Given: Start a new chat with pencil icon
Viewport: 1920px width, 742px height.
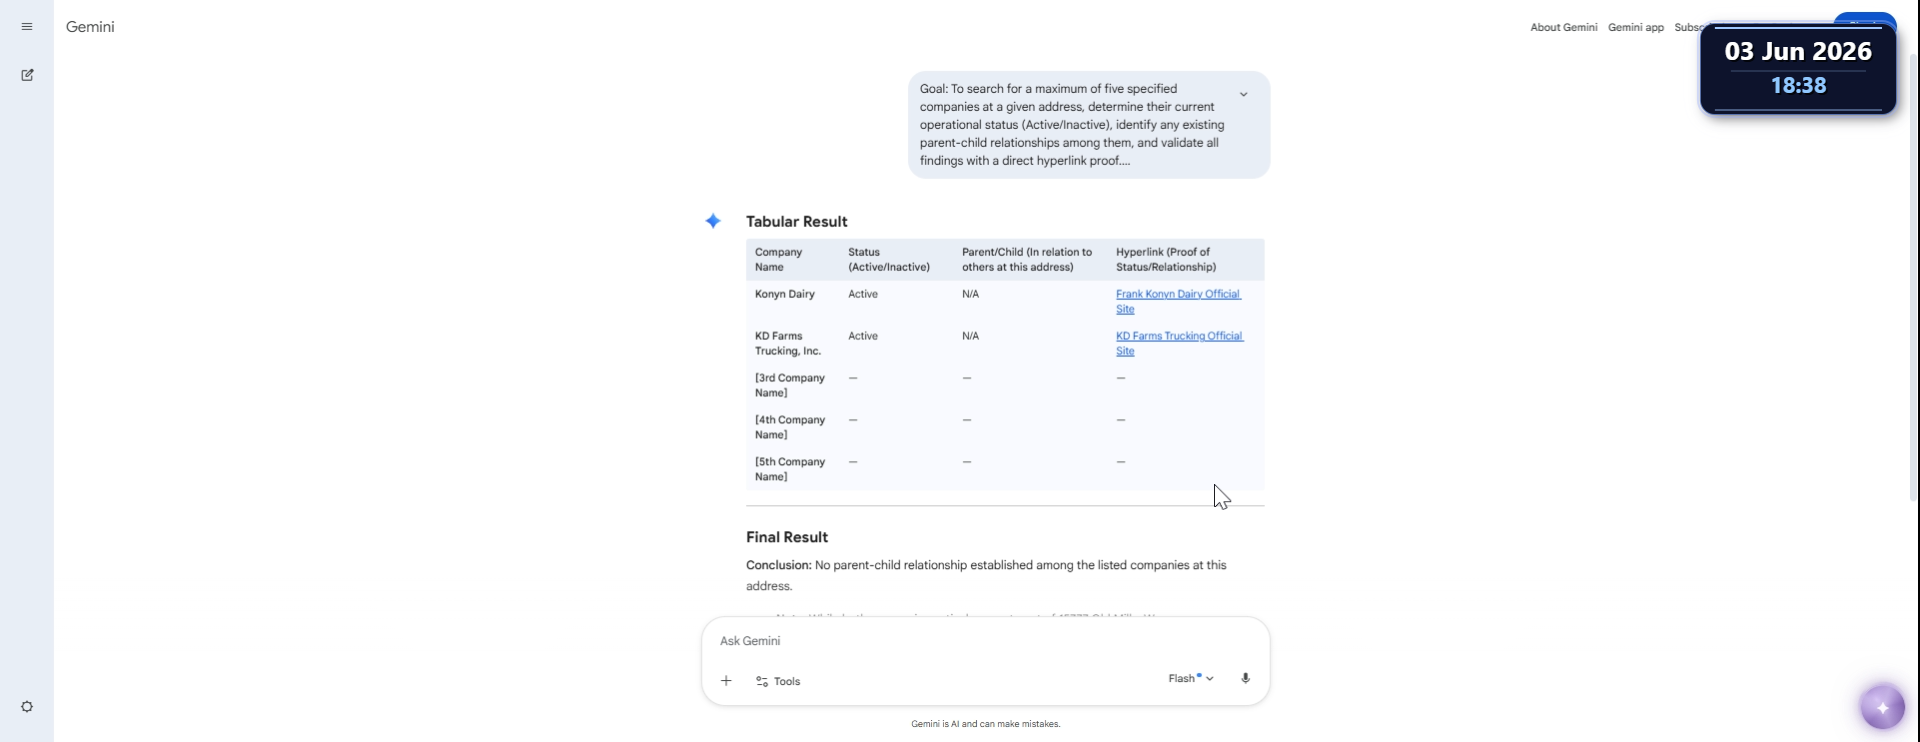Looking at the screenshot, I should tap(27, 75).
